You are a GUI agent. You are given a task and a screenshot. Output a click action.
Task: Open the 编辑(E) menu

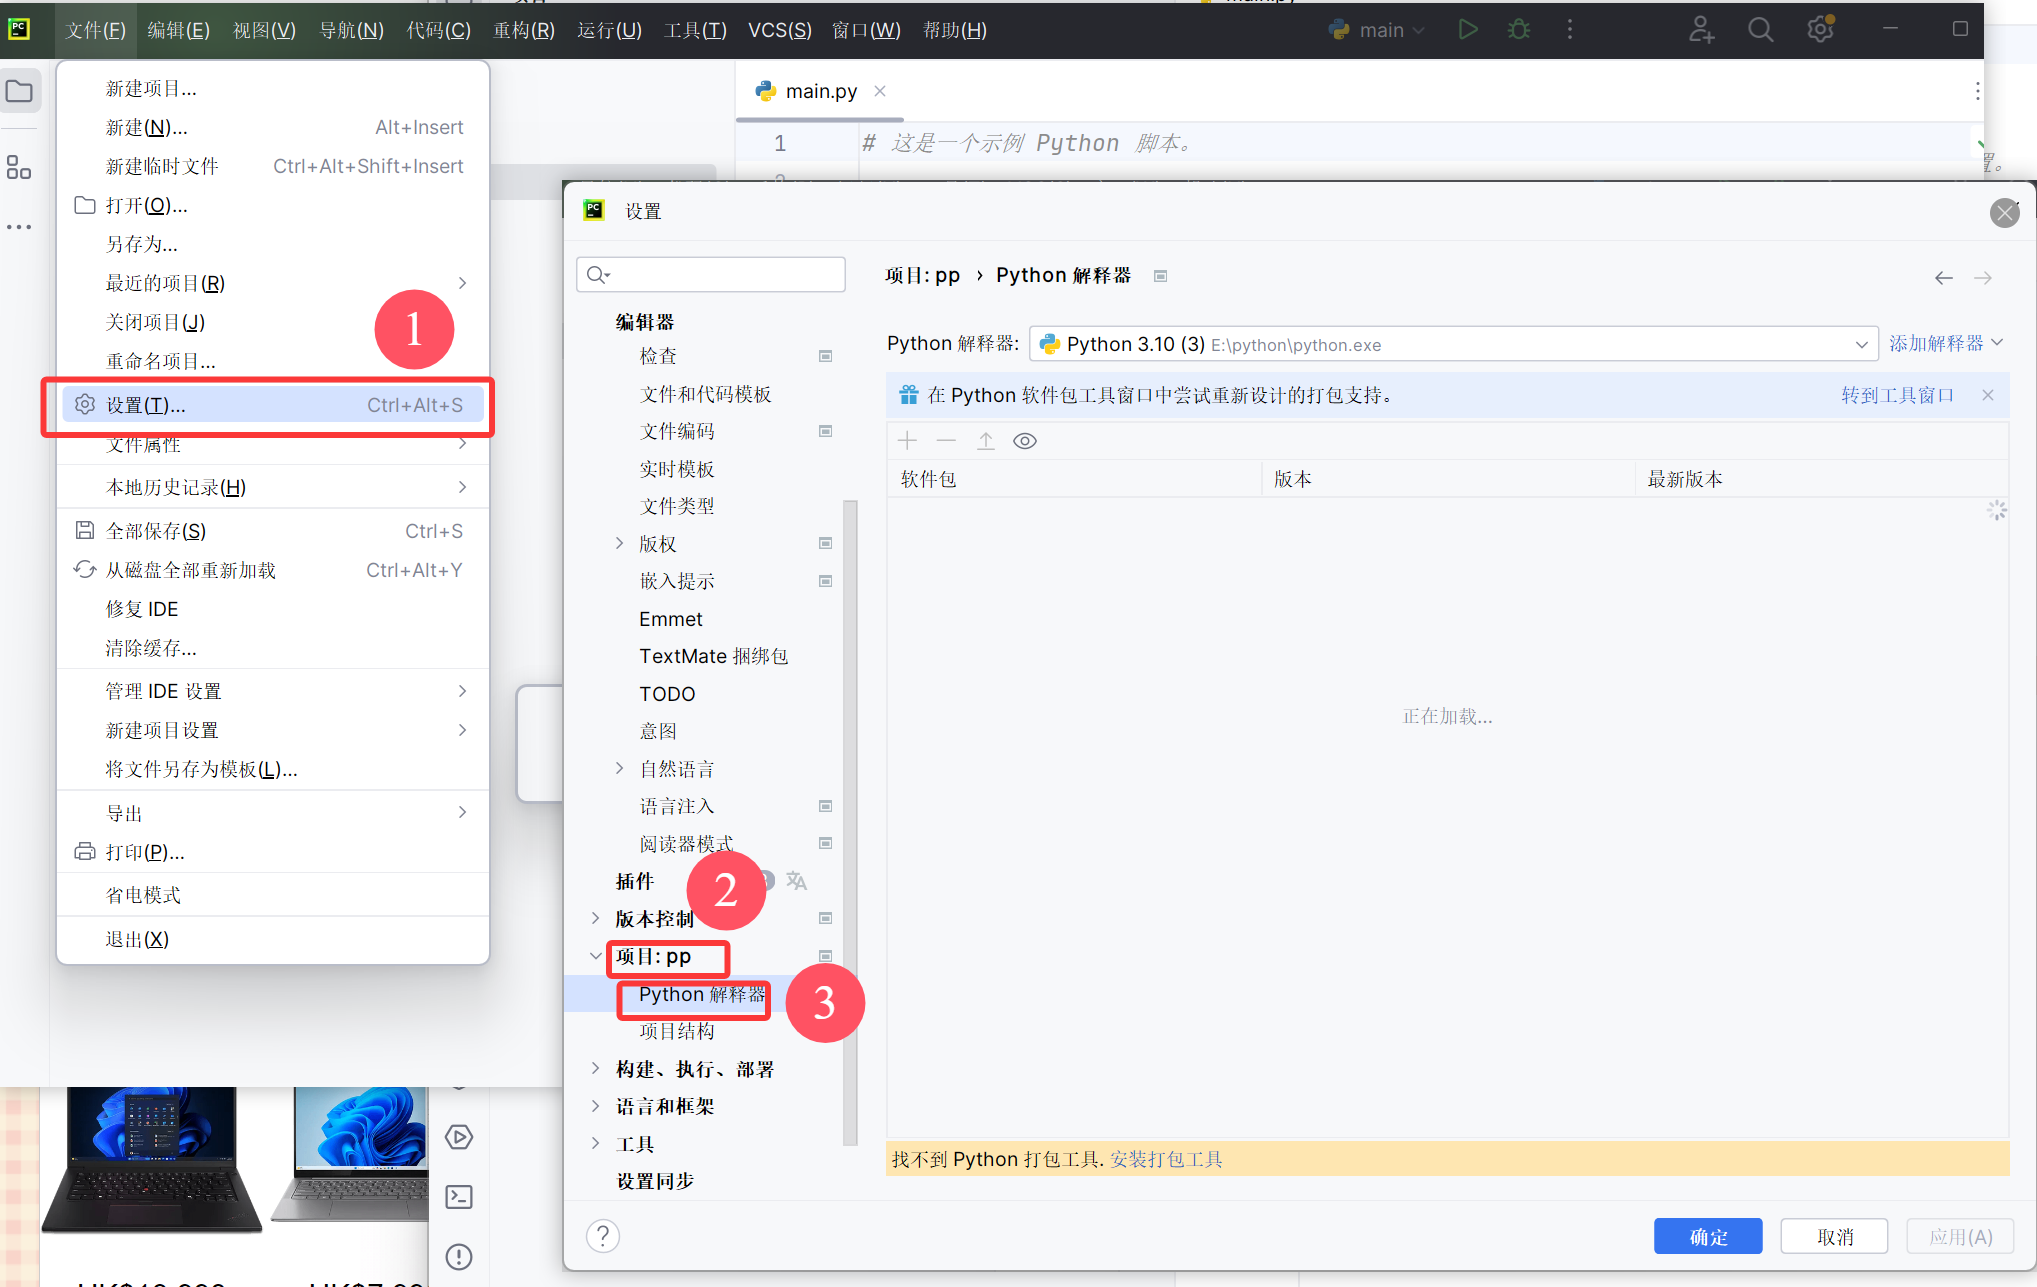point(178,30)
